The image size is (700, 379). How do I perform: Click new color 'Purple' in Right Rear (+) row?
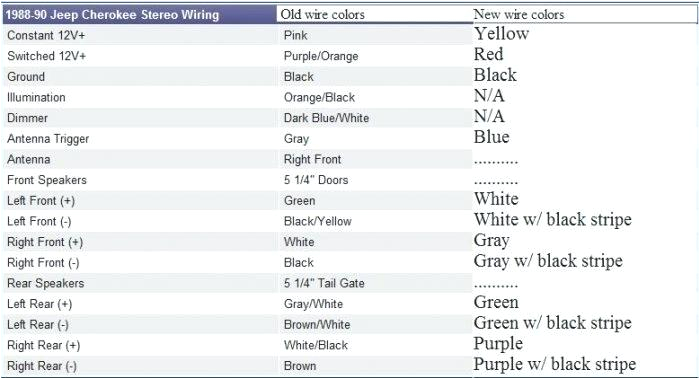coord(498,344)
